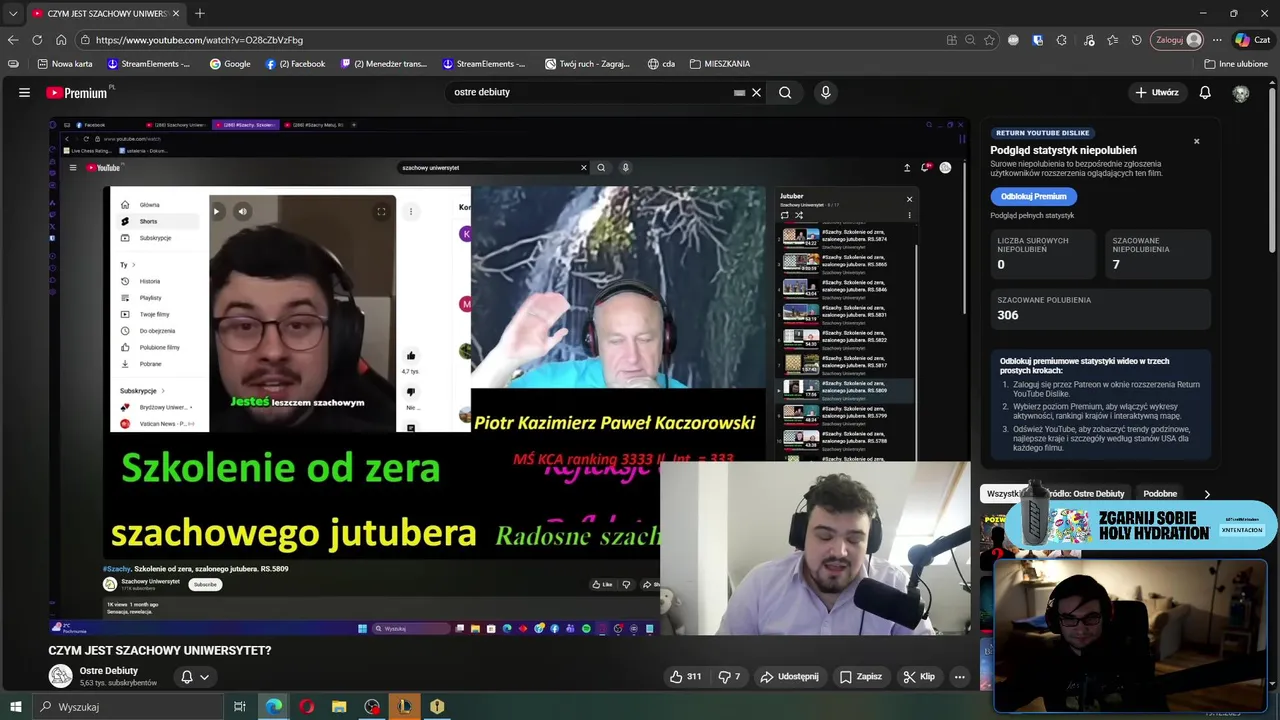Open the '(2) Facebook' bookmark
The image size is (1280, 720).
pos(295,64)
